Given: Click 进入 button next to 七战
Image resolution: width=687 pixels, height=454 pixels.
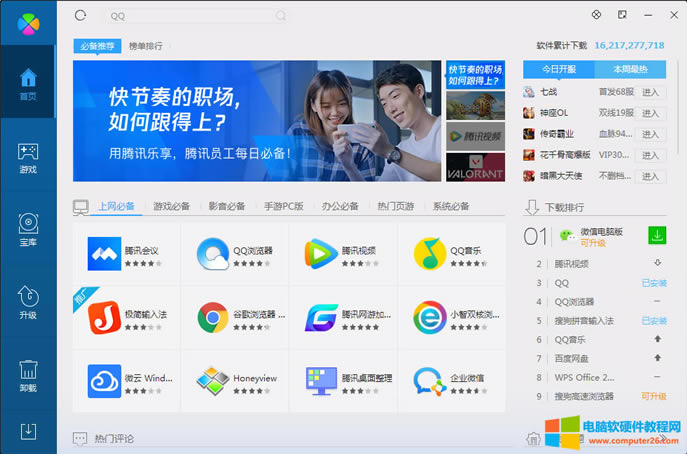Looking at the screenshot, I should point(651,92).
